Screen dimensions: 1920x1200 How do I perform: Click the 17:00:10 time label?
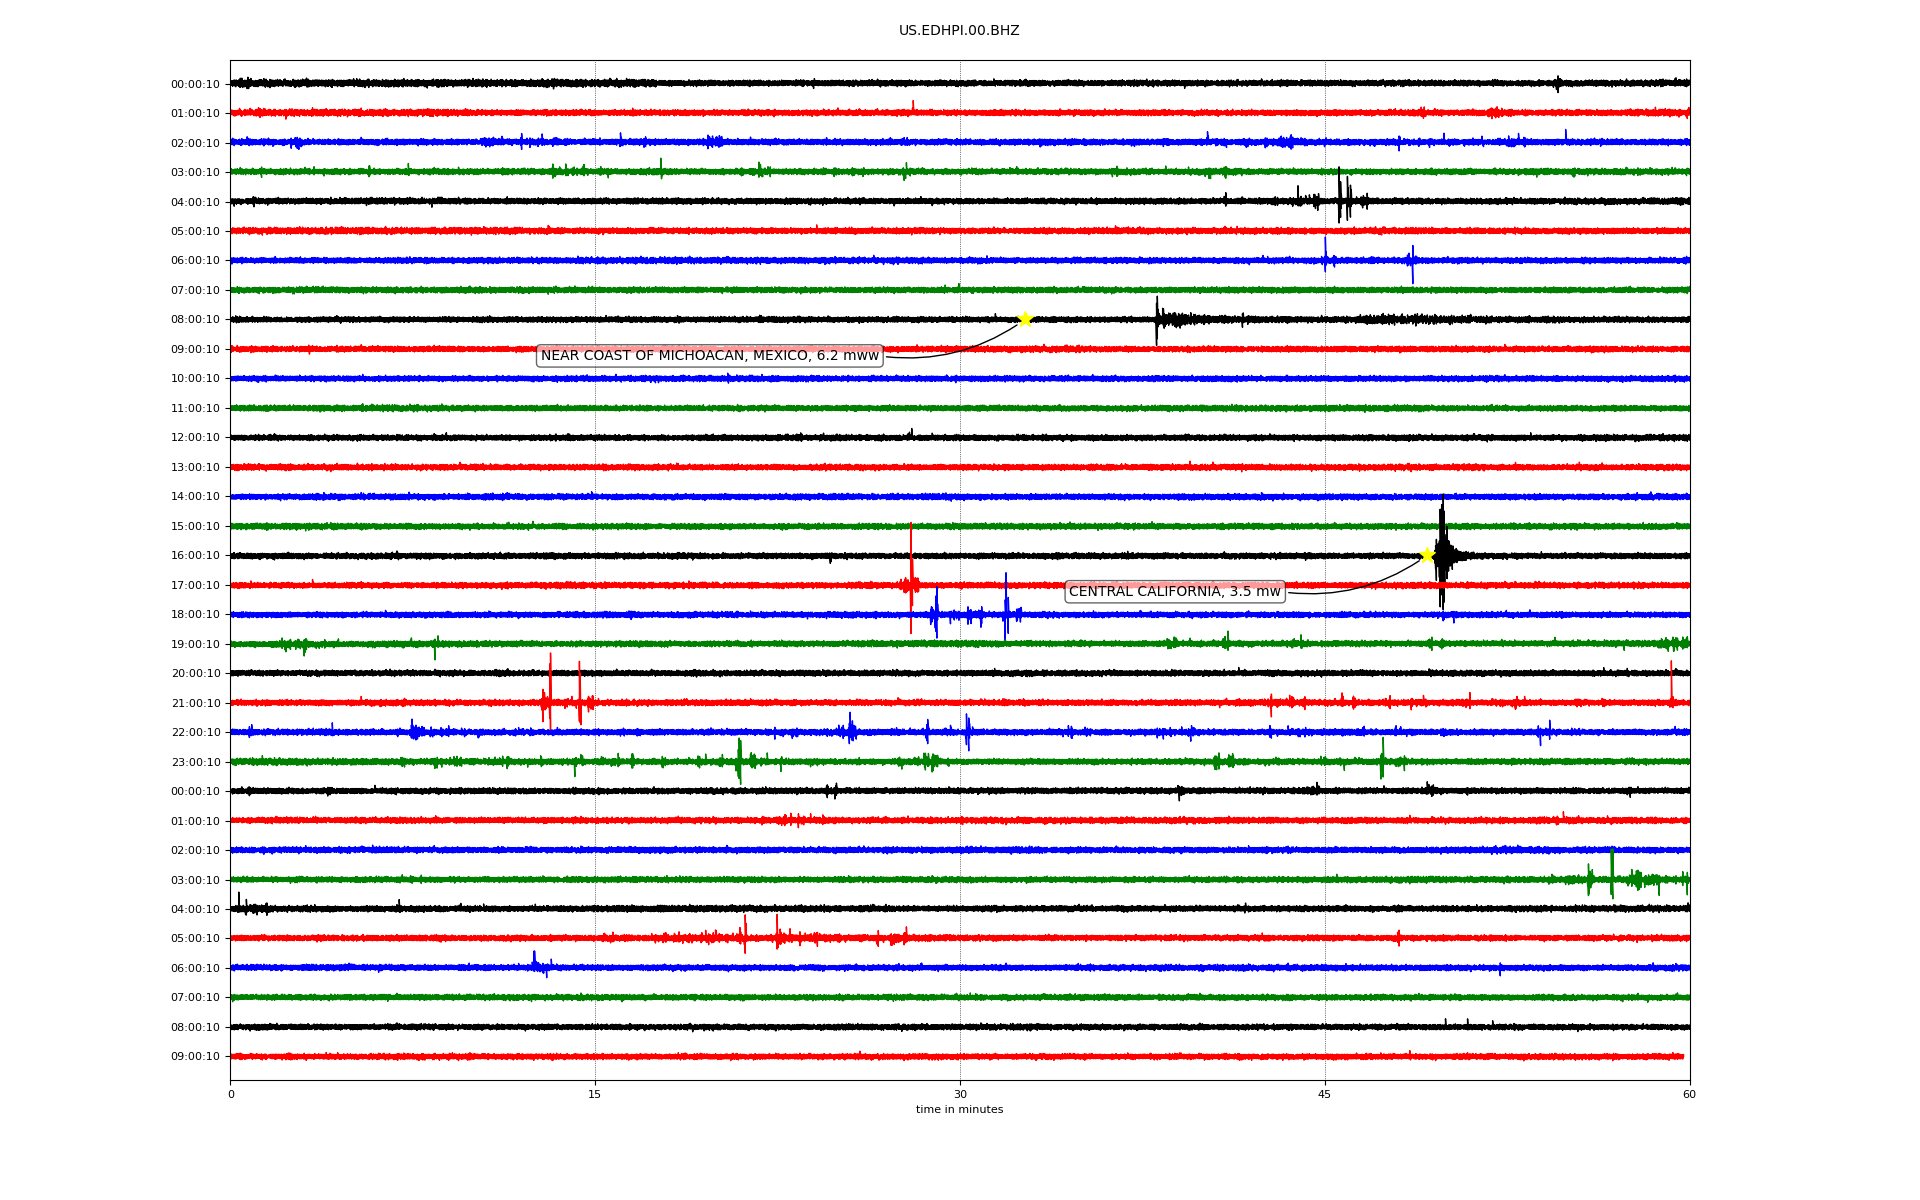pos(195,586)
